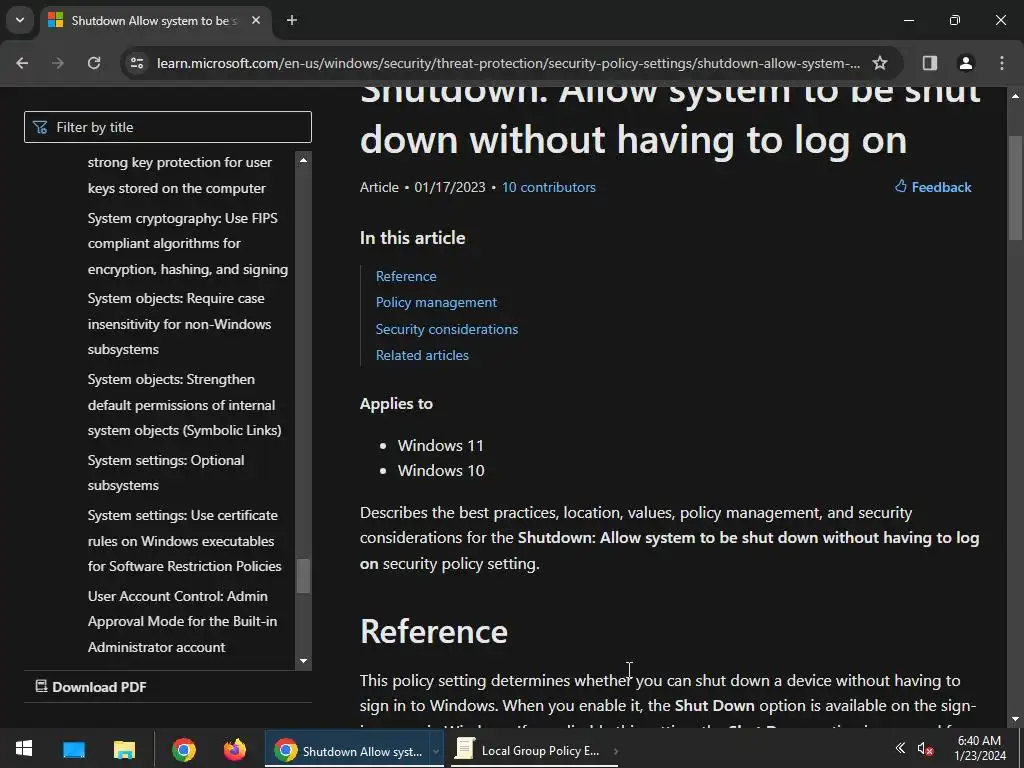Click the muted volume tray icon
1024x768 pixels.
925,749
